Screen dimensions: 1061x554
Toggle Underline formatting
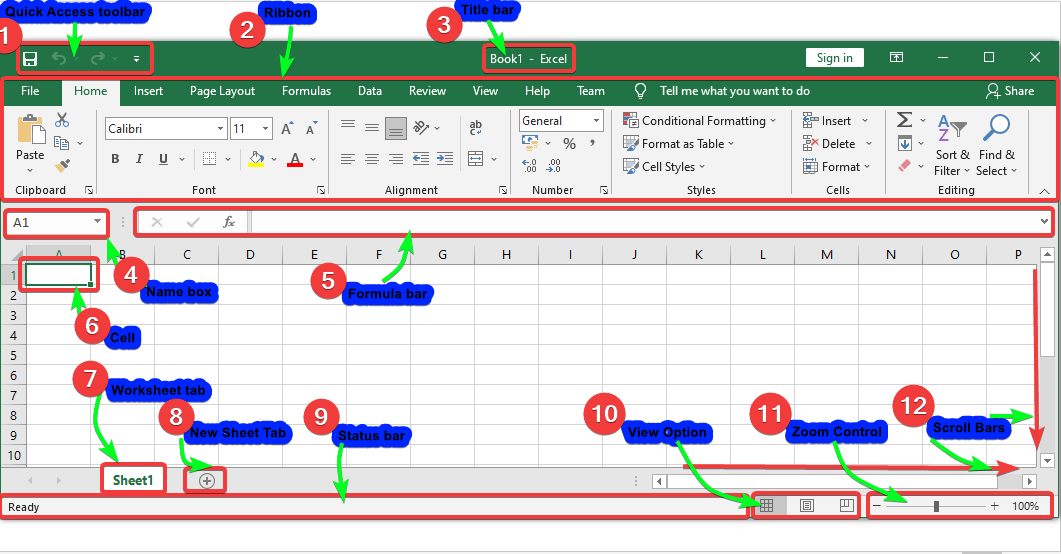point(163,159)
